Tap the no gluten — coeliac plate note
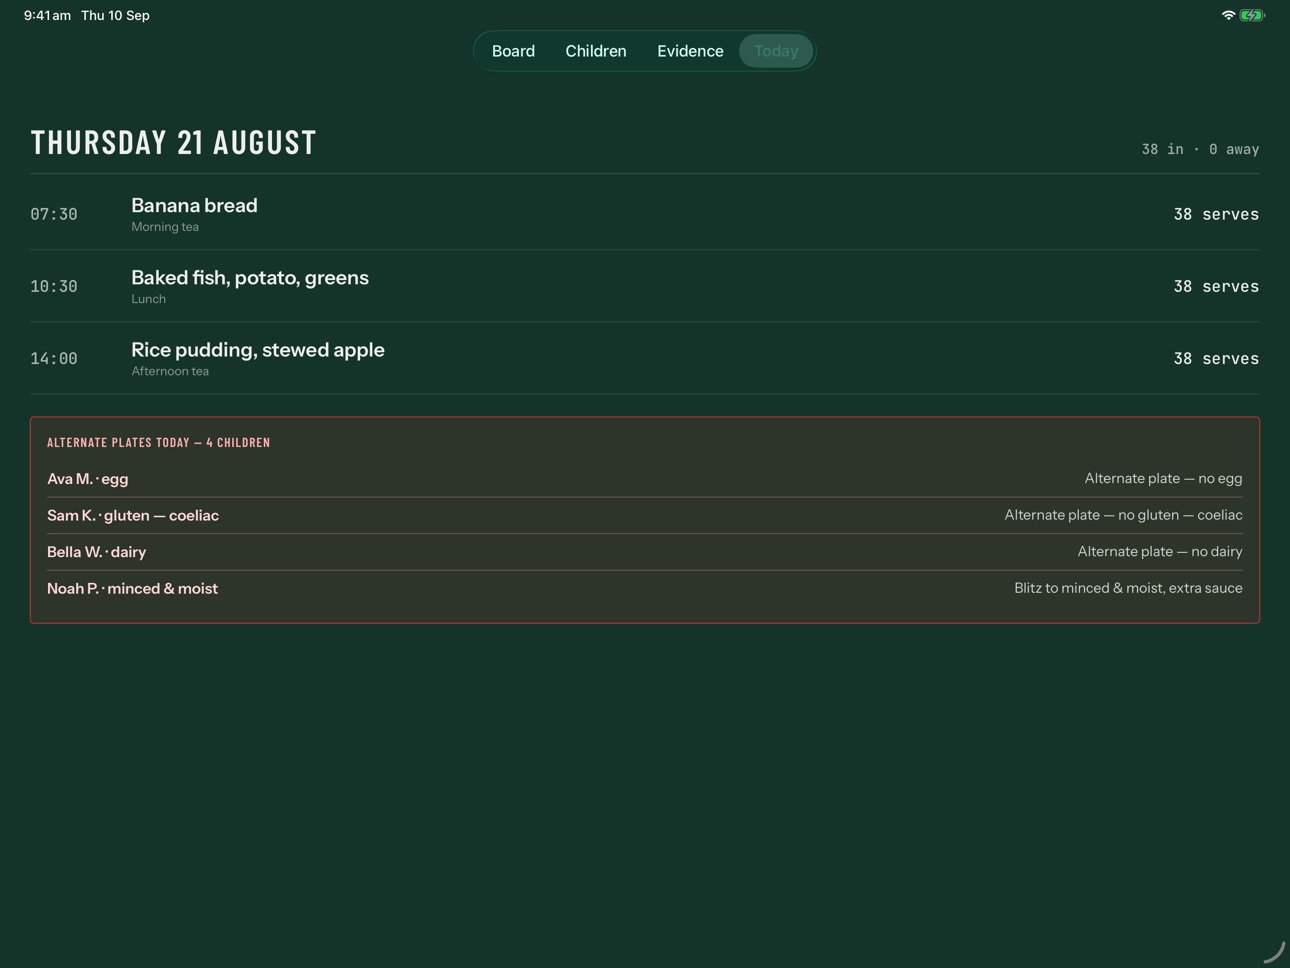Viewport: 1290px width, 968px height. coord(1123,515)
